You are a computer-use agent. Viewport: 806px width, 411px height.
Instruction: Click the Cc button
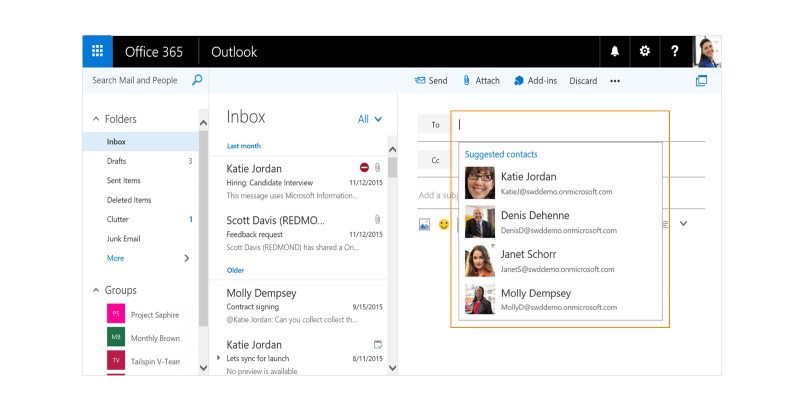tap(435, 160)
